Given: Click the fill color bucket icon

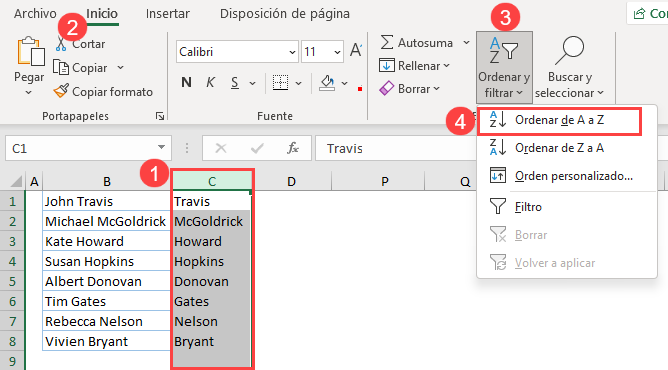Looking at the screenshot, I should (327, 83).
